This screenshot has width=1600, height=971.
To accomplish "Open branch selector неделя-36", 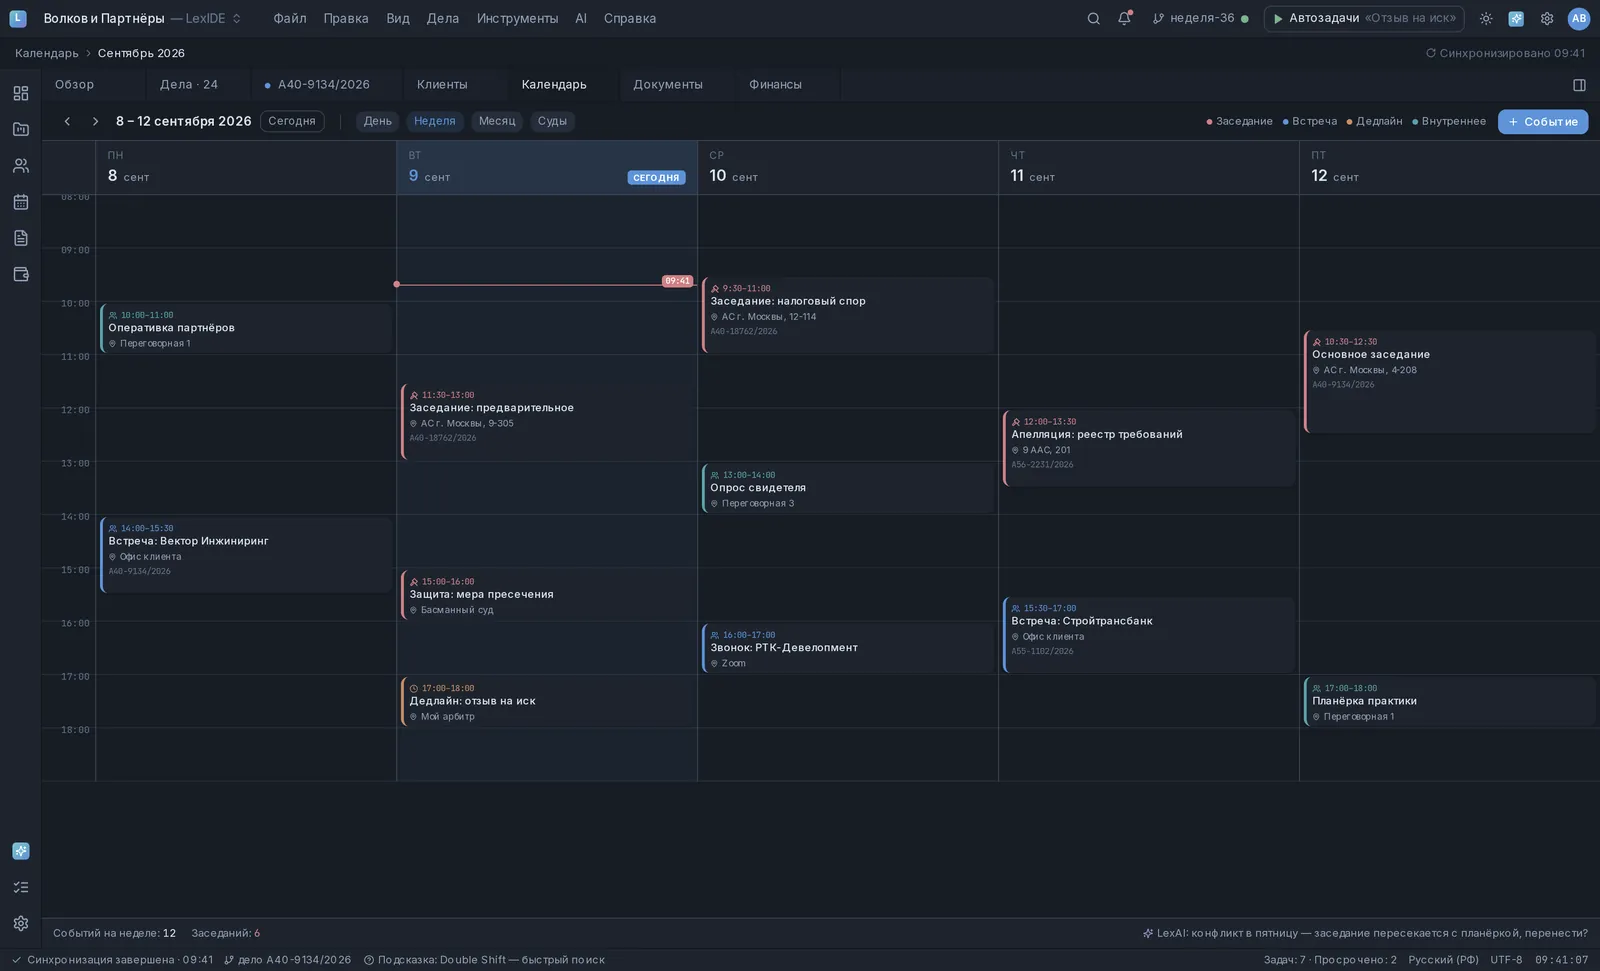I will pyautogui.click(x=1201, y=18).
